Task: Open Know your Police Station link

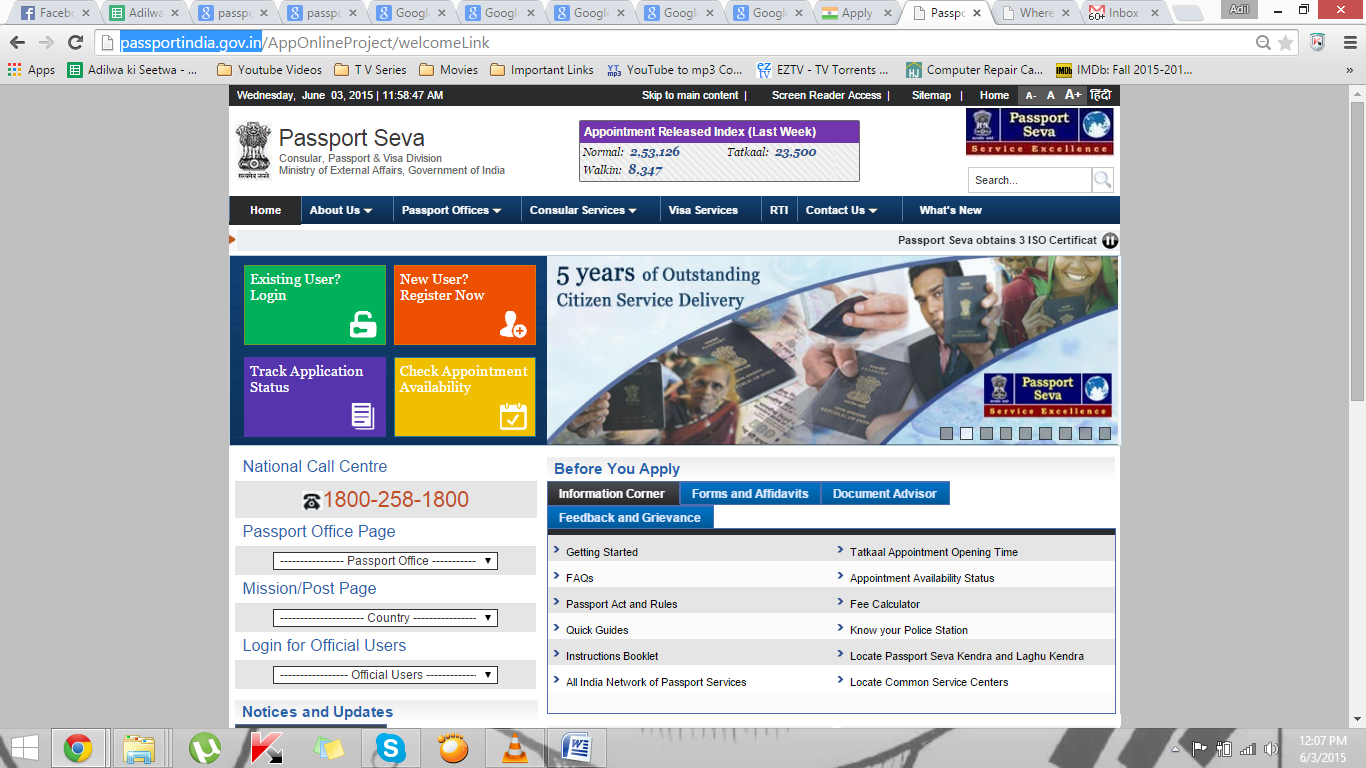Action: tap(909, 630)
